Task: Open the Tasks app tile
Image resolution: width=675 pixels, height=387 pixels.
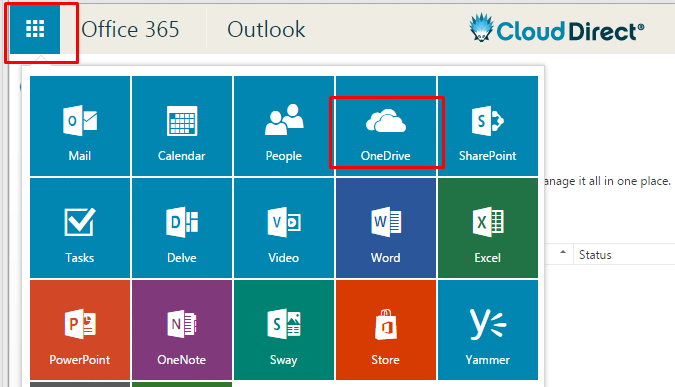Action: (x=80, y=228)
